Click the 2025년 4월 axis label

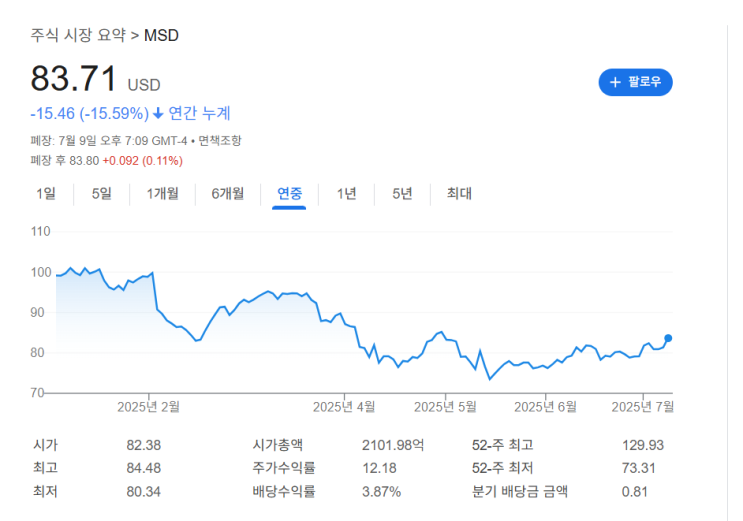344,407
